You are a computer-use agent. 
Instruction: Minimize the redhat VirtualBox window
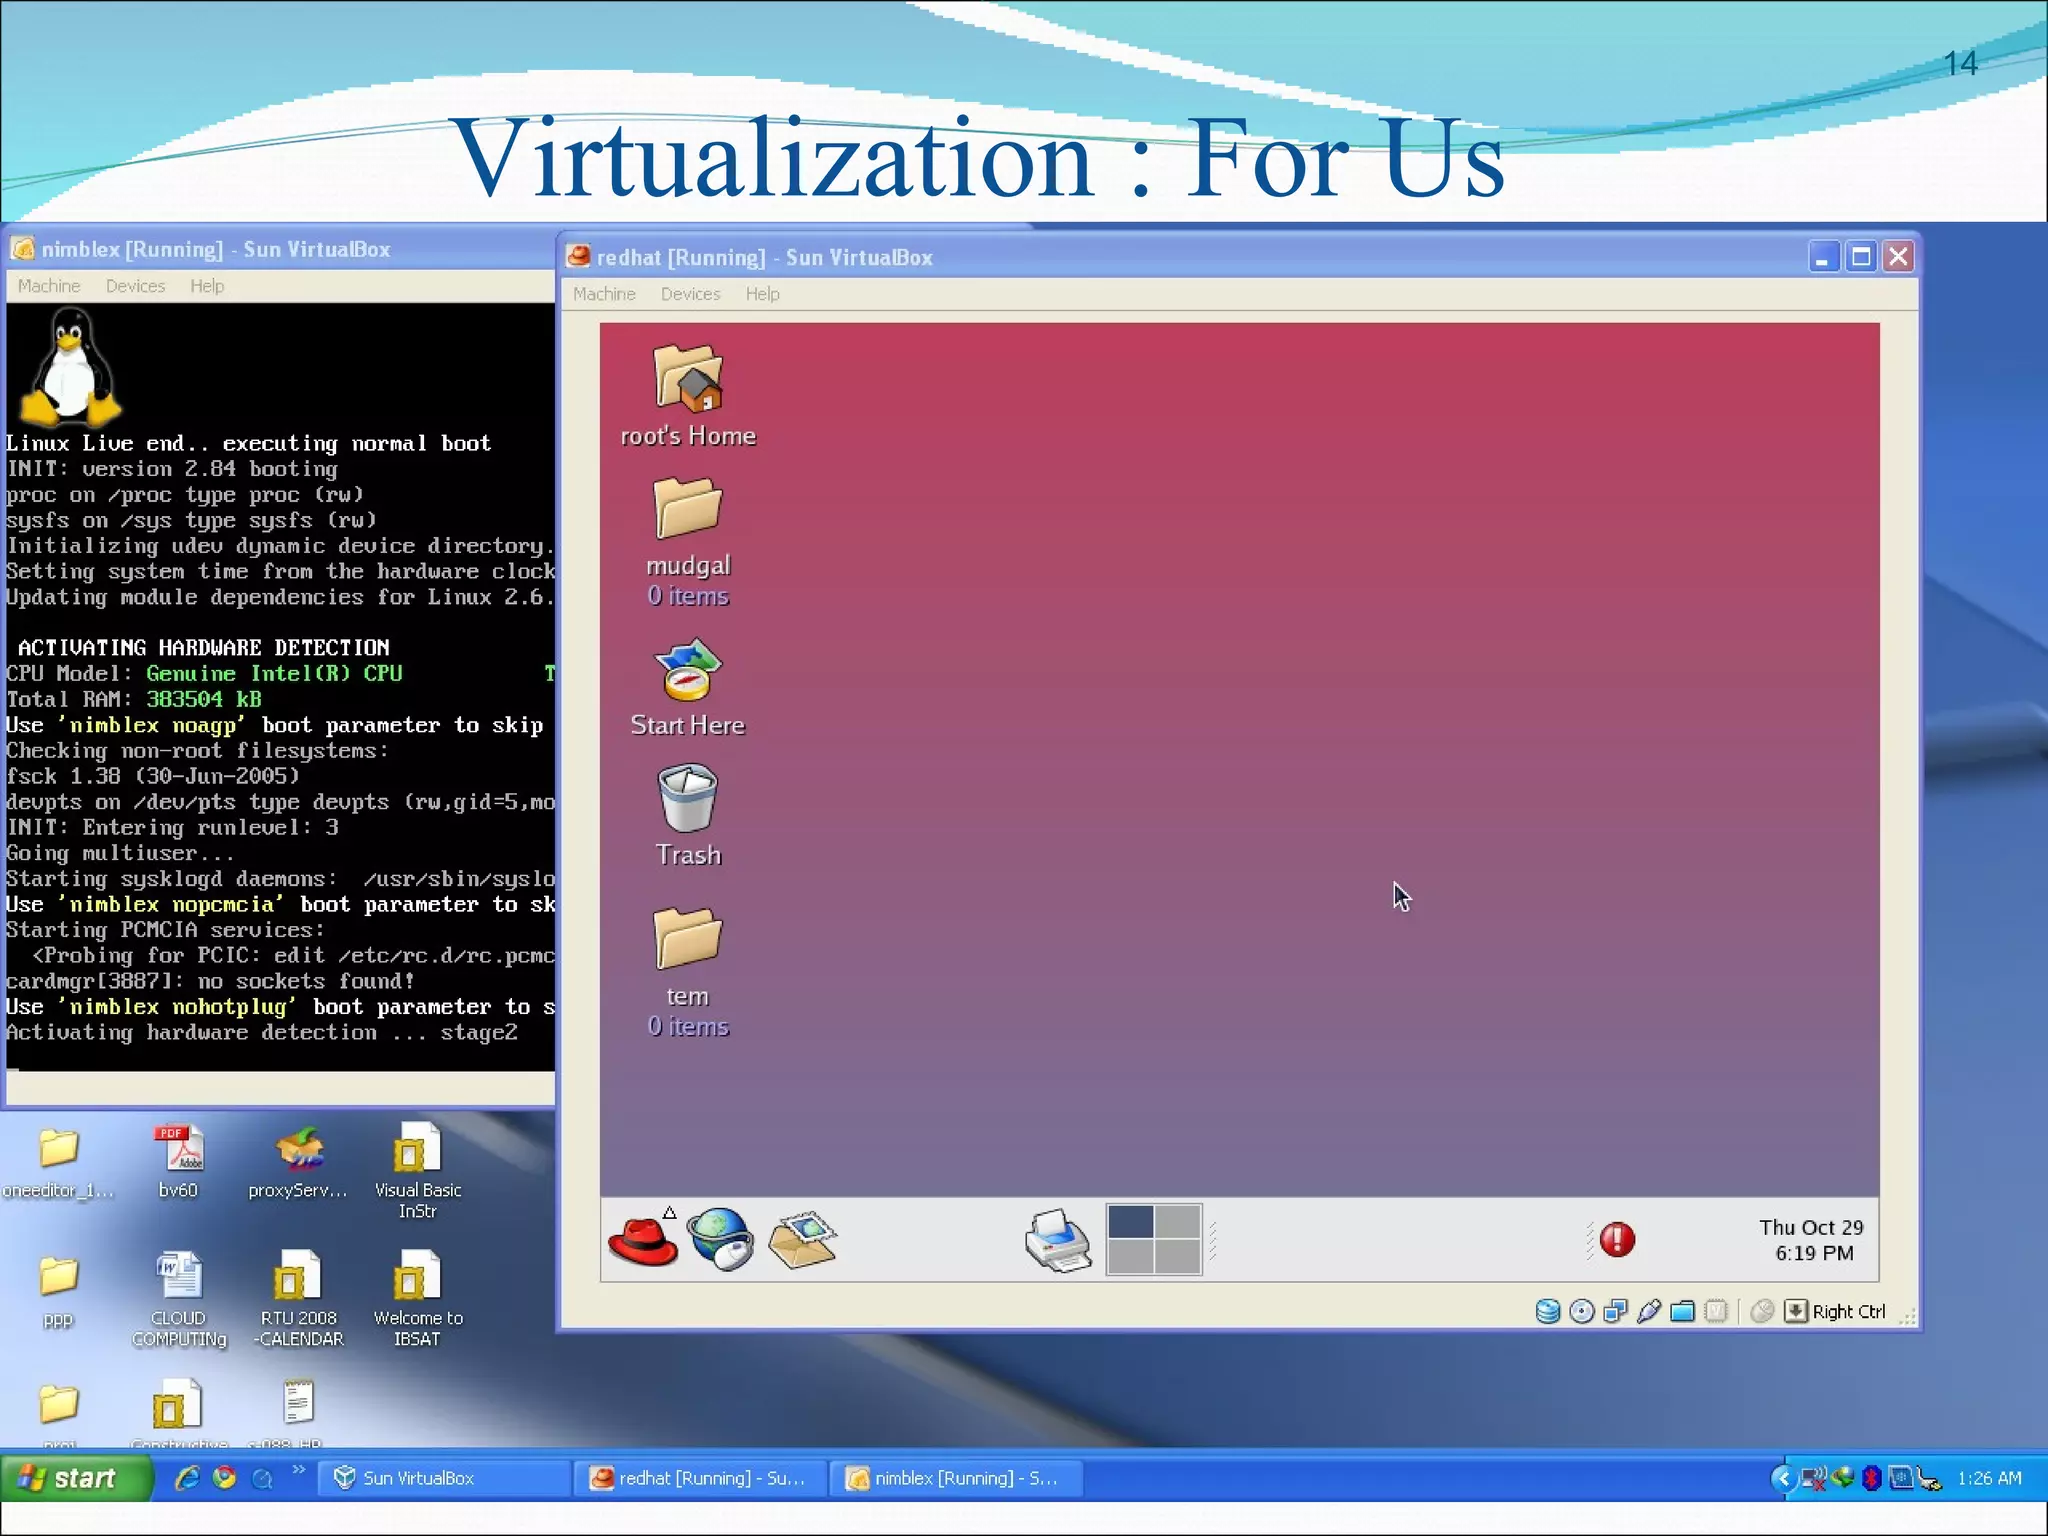[x=1823, y=257]
